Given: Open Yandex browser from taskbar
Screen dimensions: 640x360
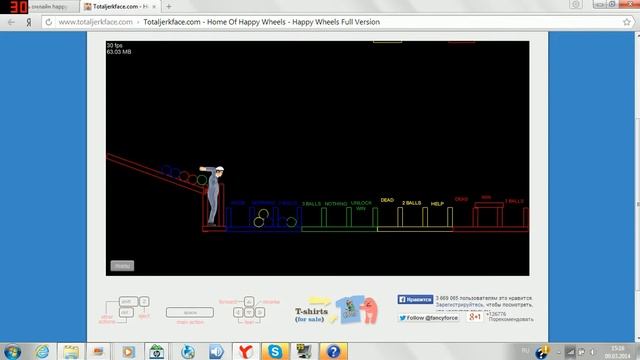Looking at the screenshot, I should coord(245,352).
